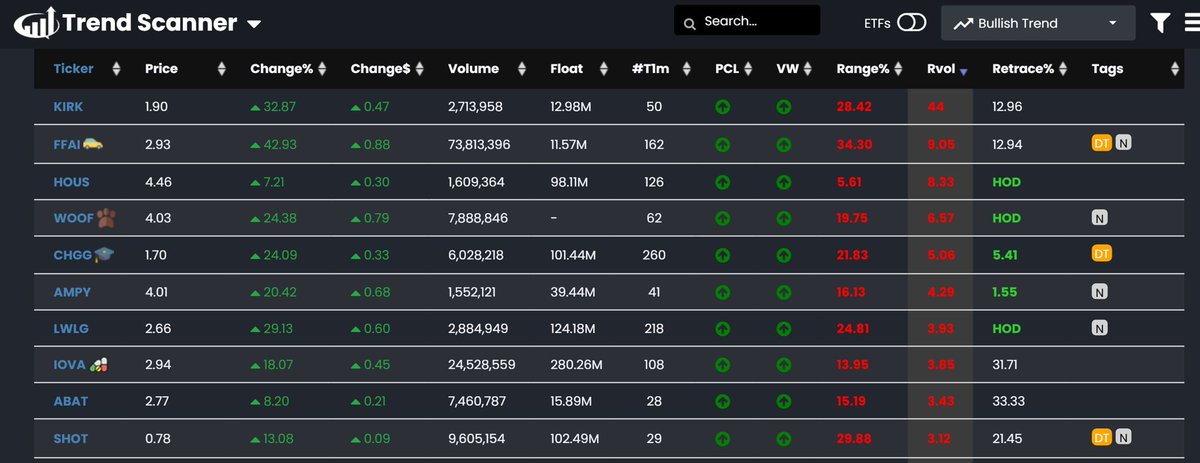This screenshot has width=1200, height=463.
Task: Click the search magnifier icon
Action: coord(690,22)
